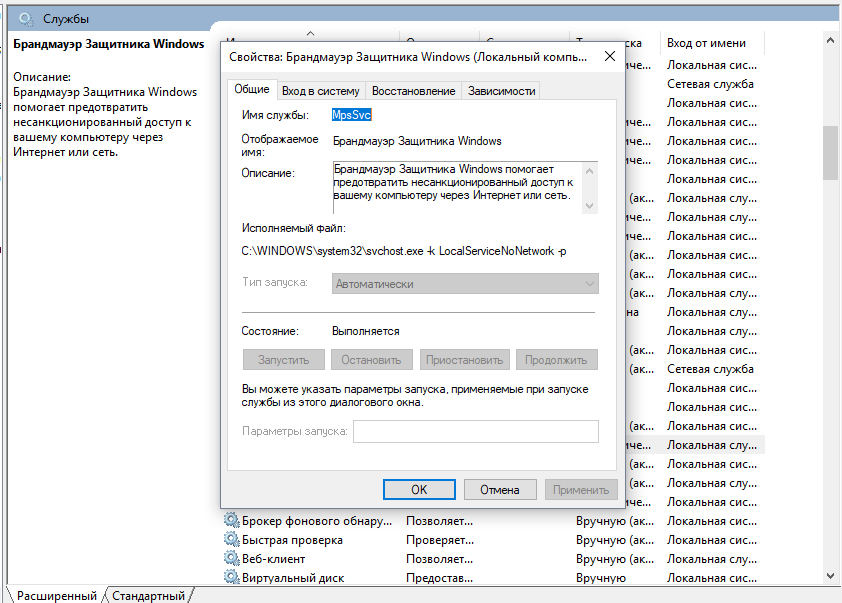Viewport: 842px width, 603px height.
Task: Click Локальная слу... logon of Веб-клиент row
Action: click(x=712, y=559)
